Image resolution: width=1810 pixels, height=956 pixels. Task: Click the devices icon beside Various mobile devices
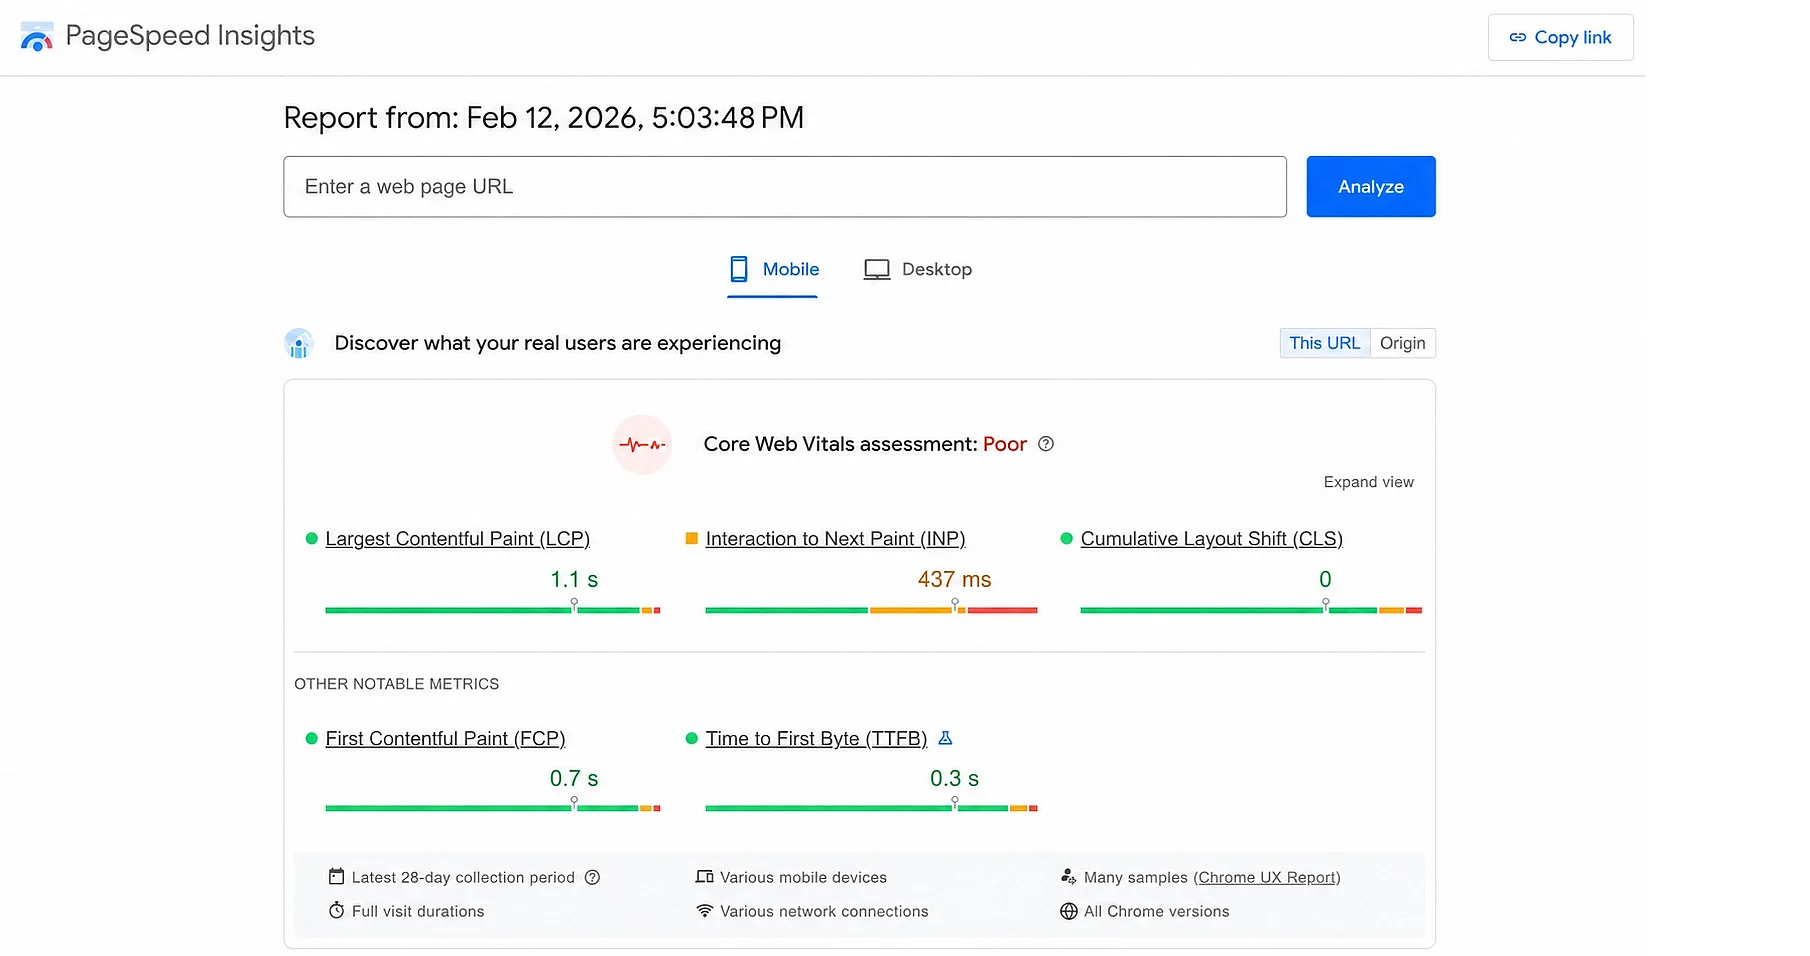coord(704,877)
